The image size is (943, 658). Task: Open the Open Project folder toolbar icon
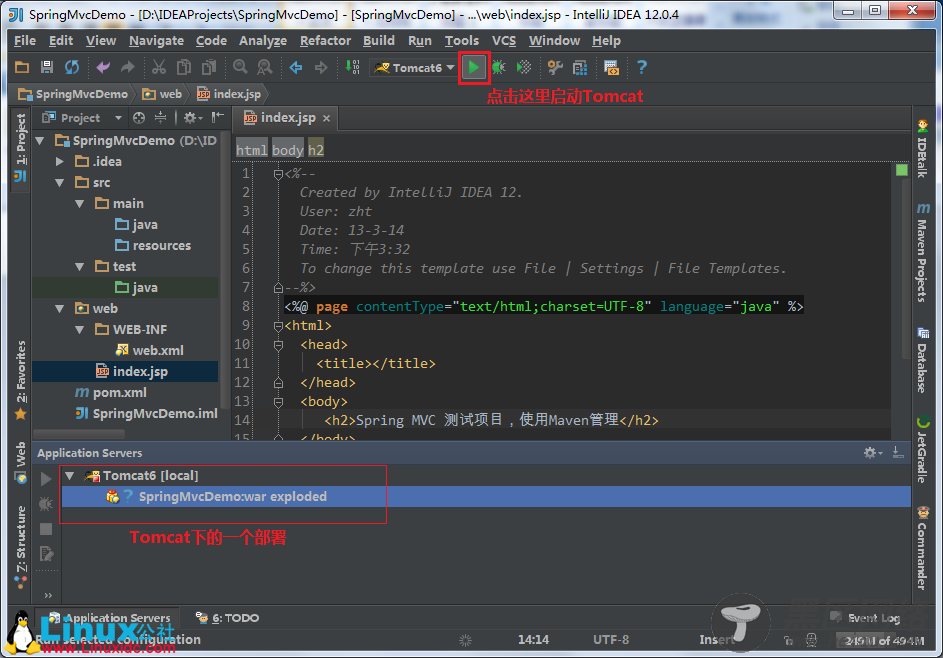pos(22,67)
